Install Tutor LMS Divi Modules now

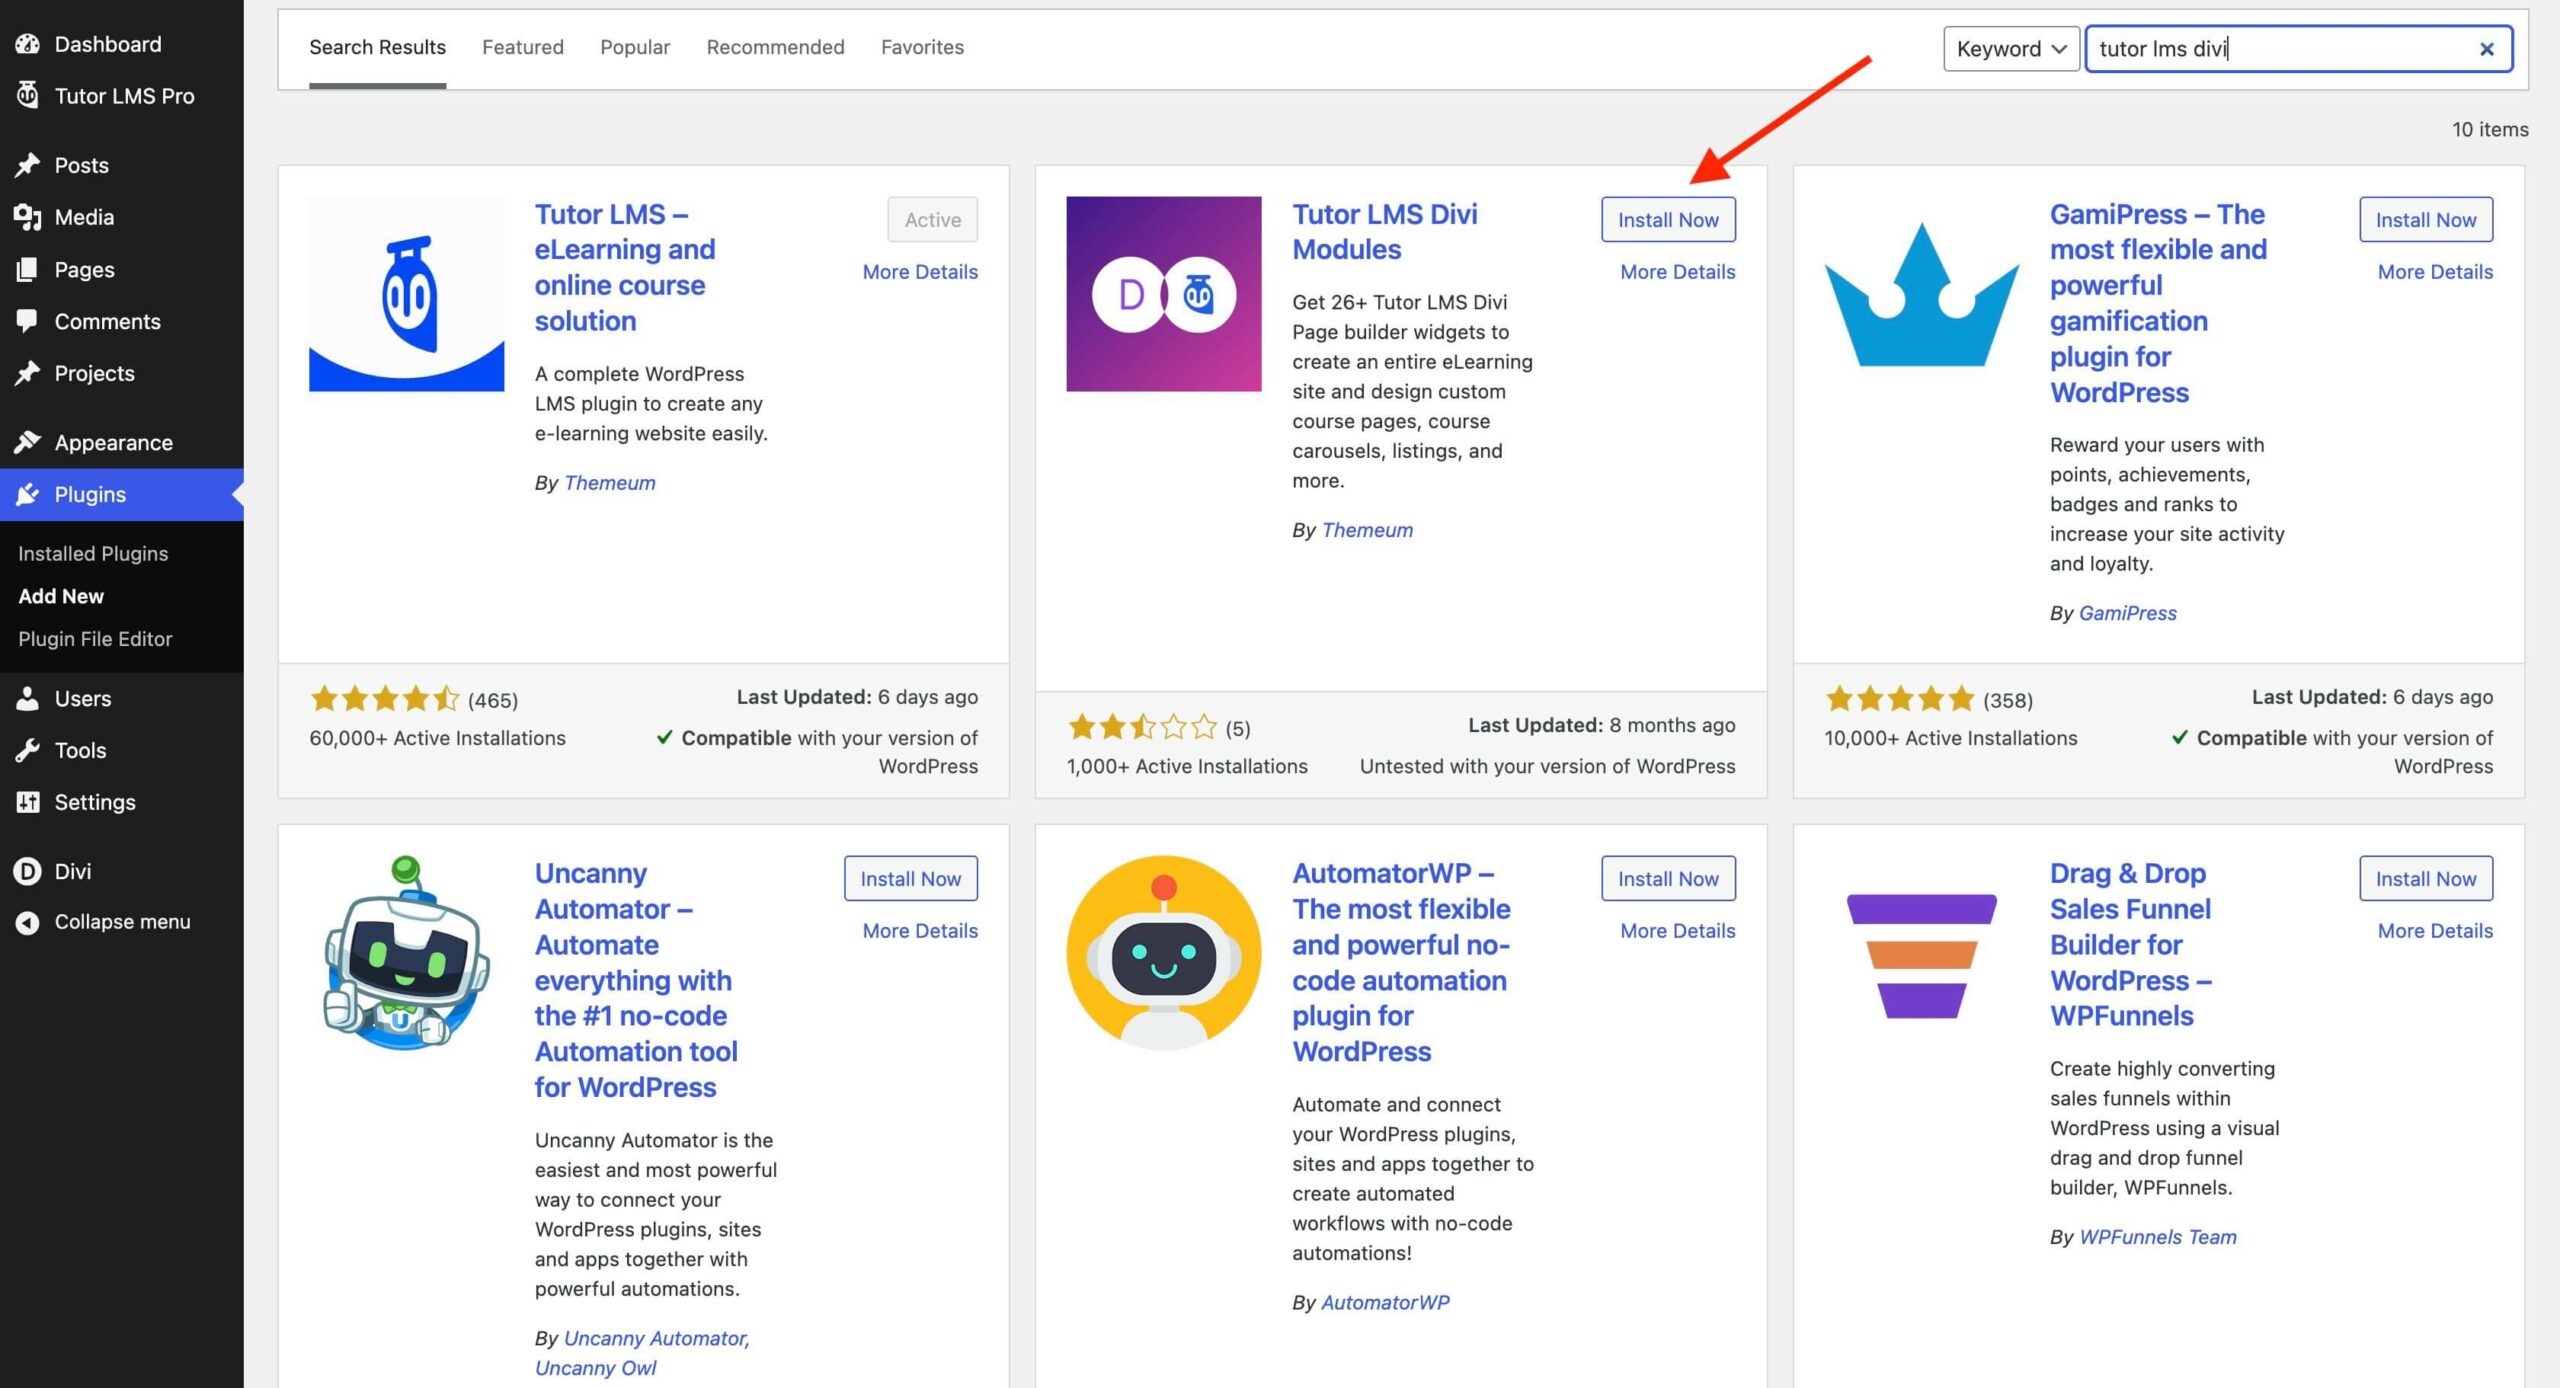pyautogui.click(x=1668, y=220)
